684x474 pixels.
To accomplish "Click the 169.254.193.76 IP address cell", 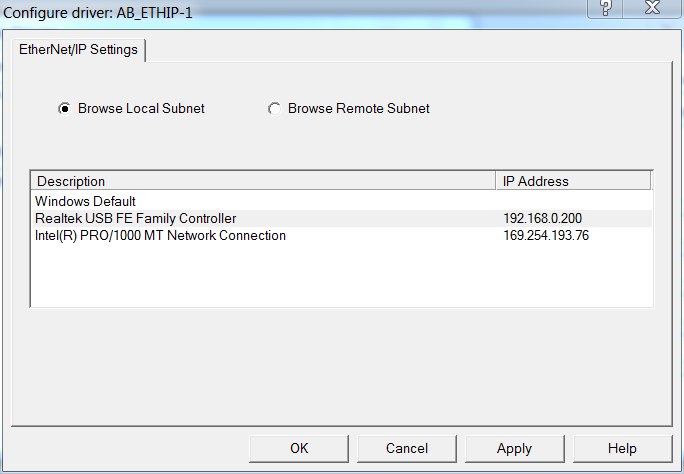I will [546, 235].
